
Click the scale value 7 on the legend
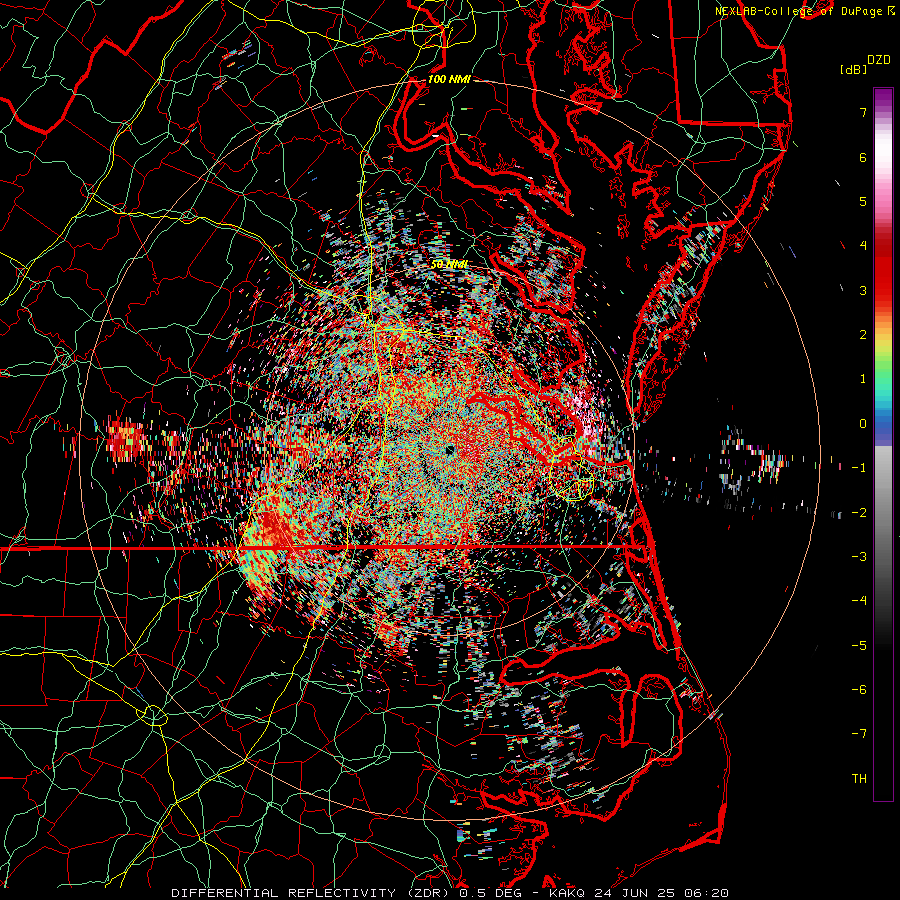[x=863, y=112]
